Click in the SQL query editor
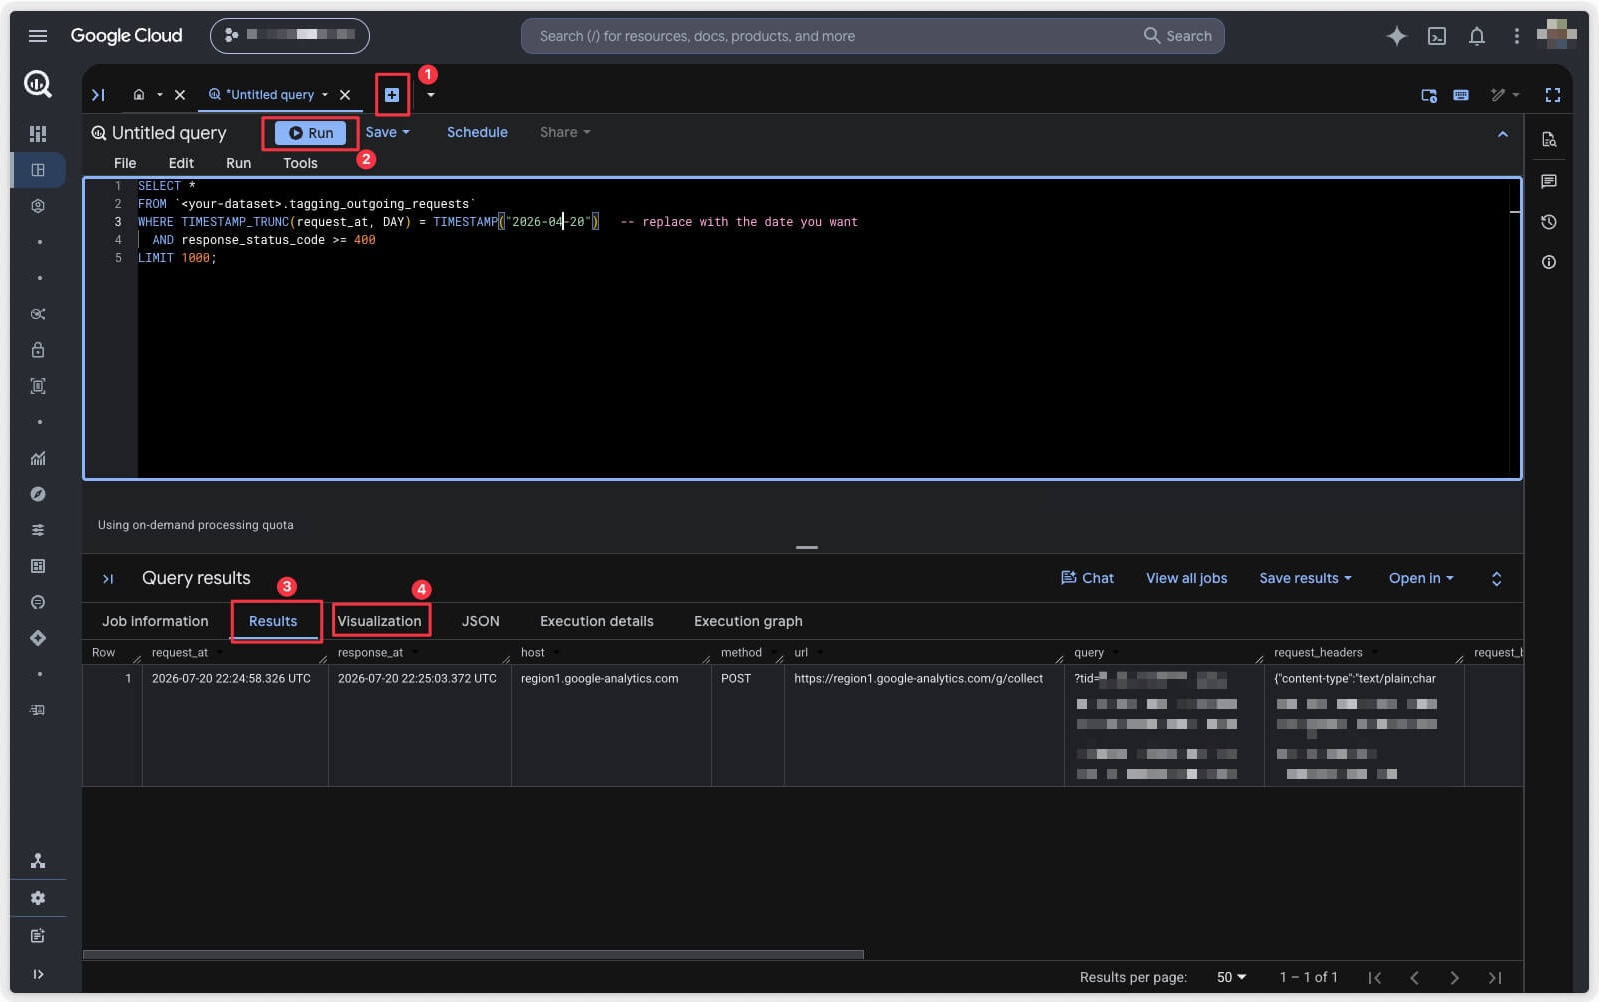 click(802, 328)
